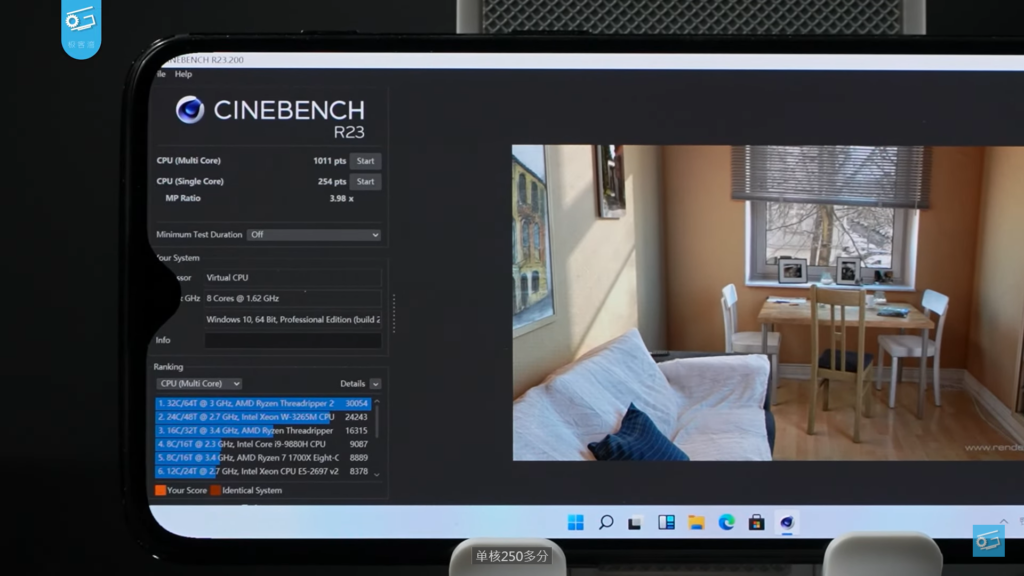Open the CPU (Multi Core) ranking dropdown
This screenshot has width=1024, height=576.
coord(199,383)
